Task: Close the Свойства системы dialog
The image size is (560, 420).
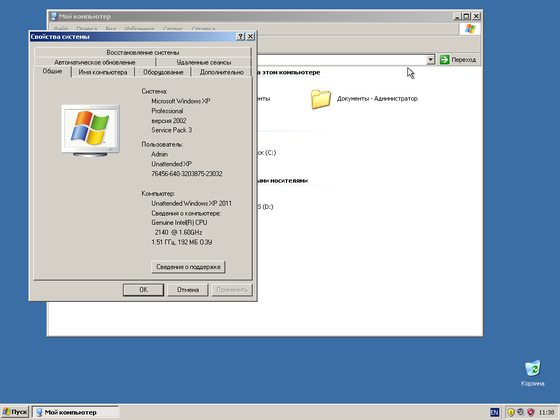Action: tap(251, 36)
